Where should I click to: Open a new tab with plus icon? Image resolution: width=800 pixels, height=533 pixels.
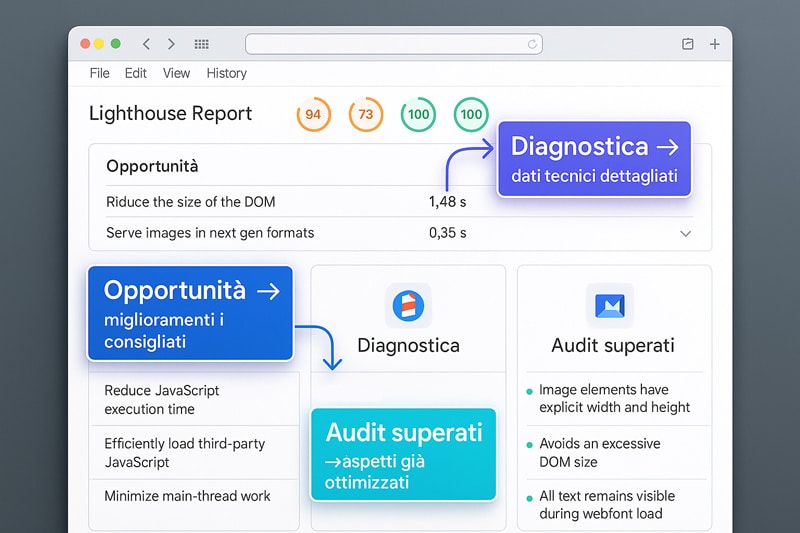click(715, 44)
